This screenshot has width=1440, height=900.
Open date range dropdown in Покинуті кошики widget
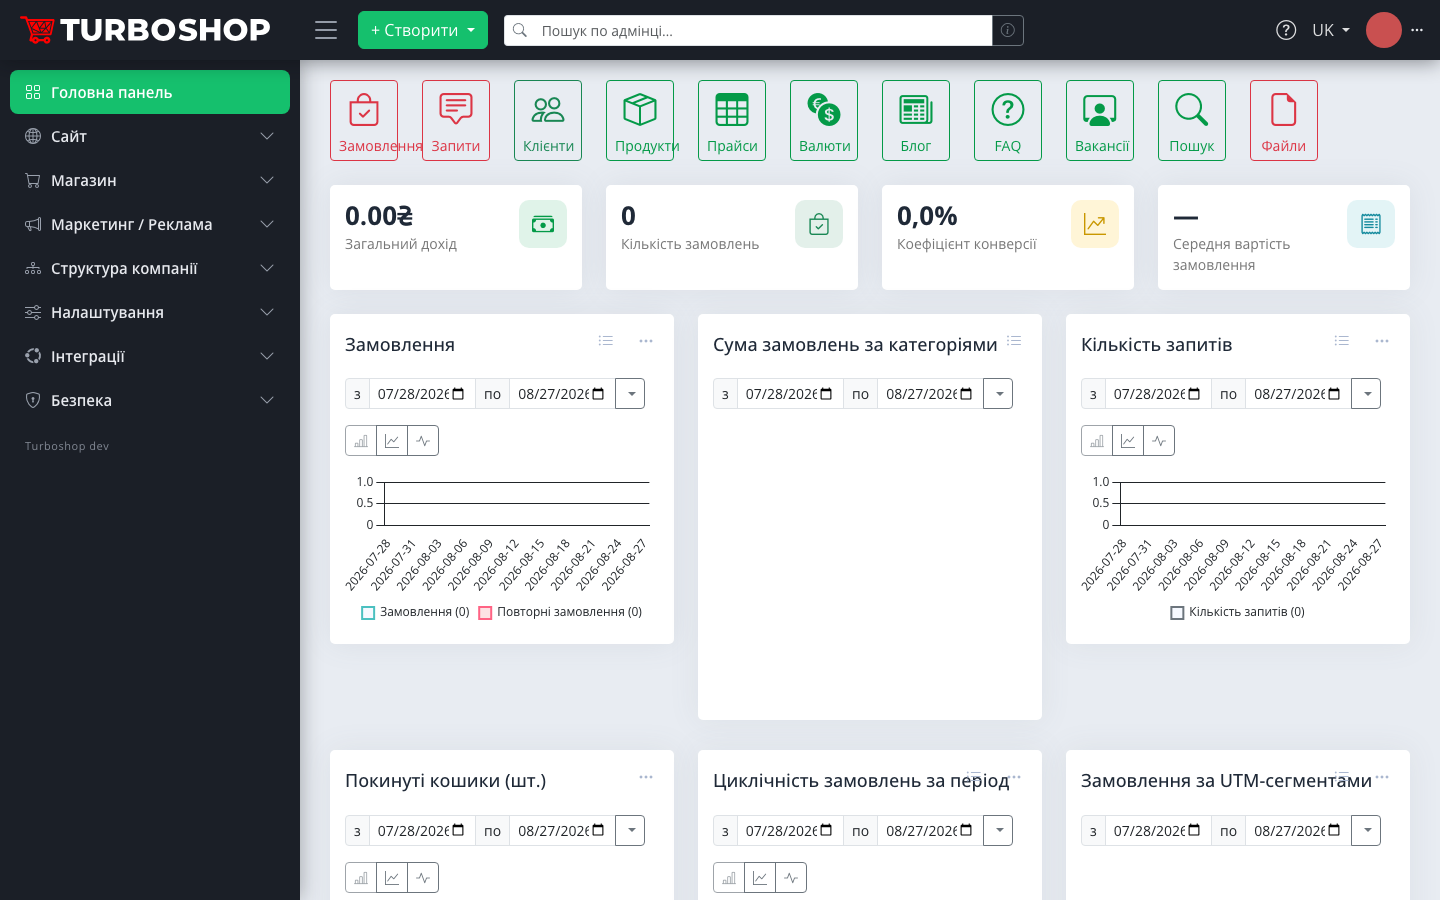click(x=631, y=831)
